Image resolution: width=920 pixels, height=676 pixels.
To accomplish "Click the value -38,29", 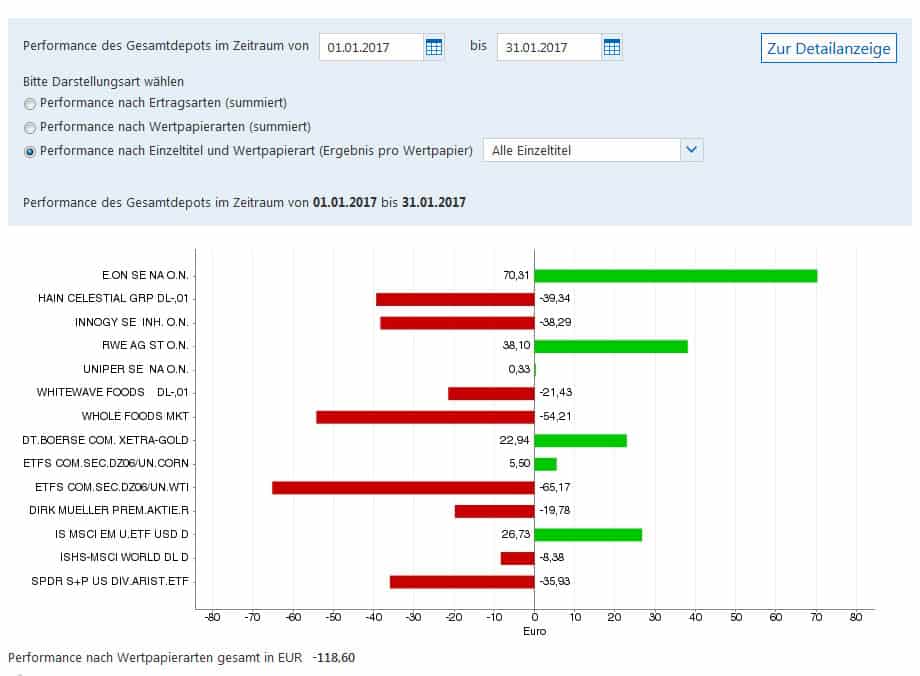I will click(555, 322).
